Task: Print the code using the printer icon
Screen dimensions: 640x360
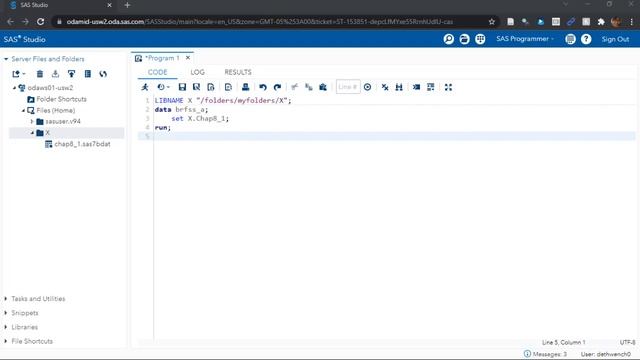Action: [x=245, y=87]
